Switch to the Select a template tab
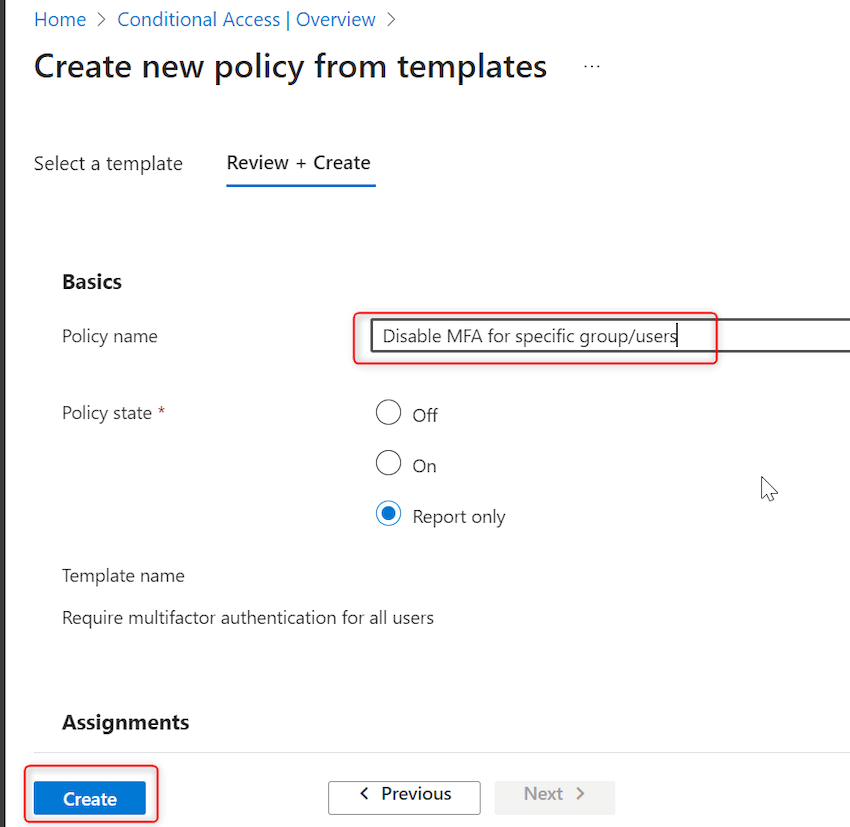The width and height of the screenshot is (850, 827). [108, 163]
